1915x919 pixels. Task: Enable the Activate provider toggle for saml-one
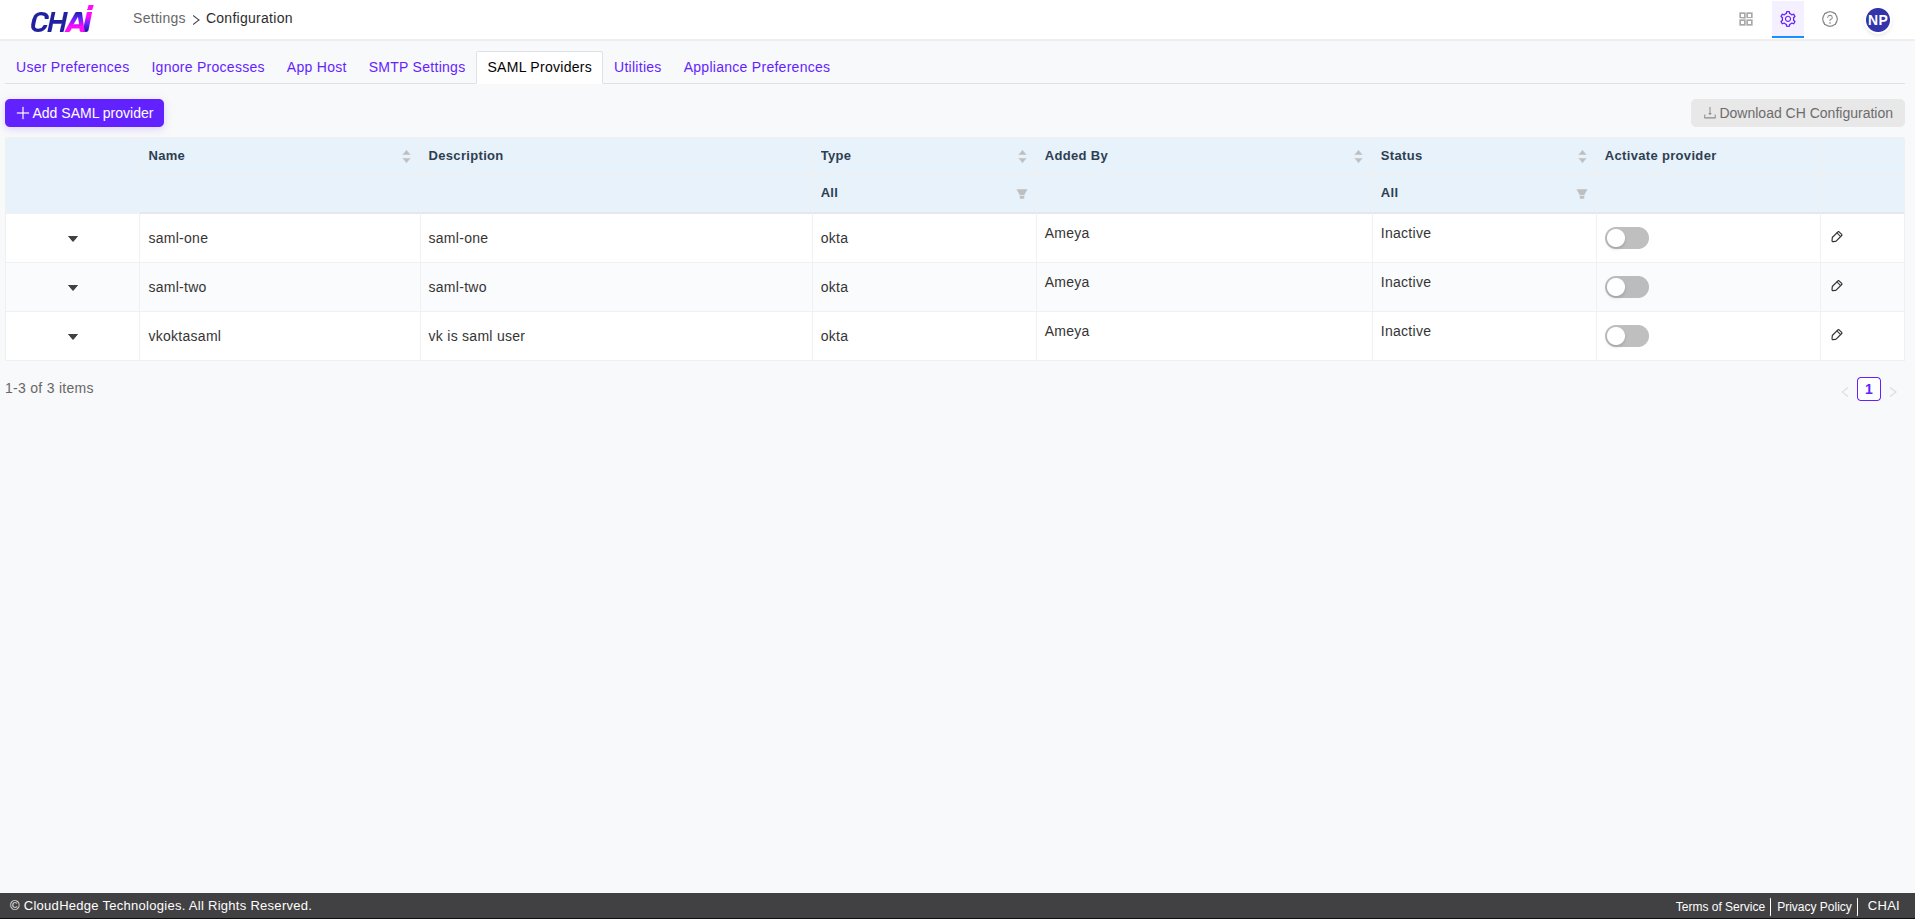(1627, 238)
